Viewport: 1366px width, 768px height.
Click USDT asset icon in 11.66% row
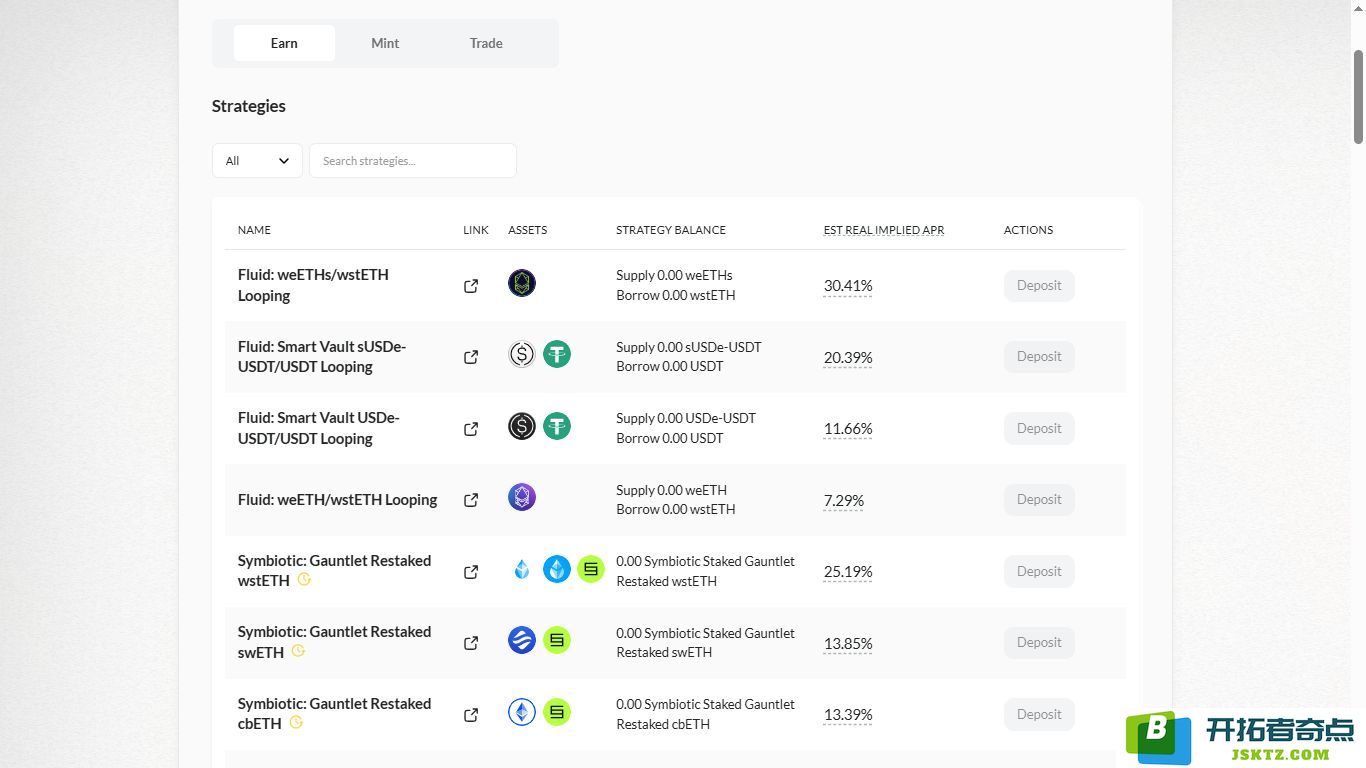557,426
